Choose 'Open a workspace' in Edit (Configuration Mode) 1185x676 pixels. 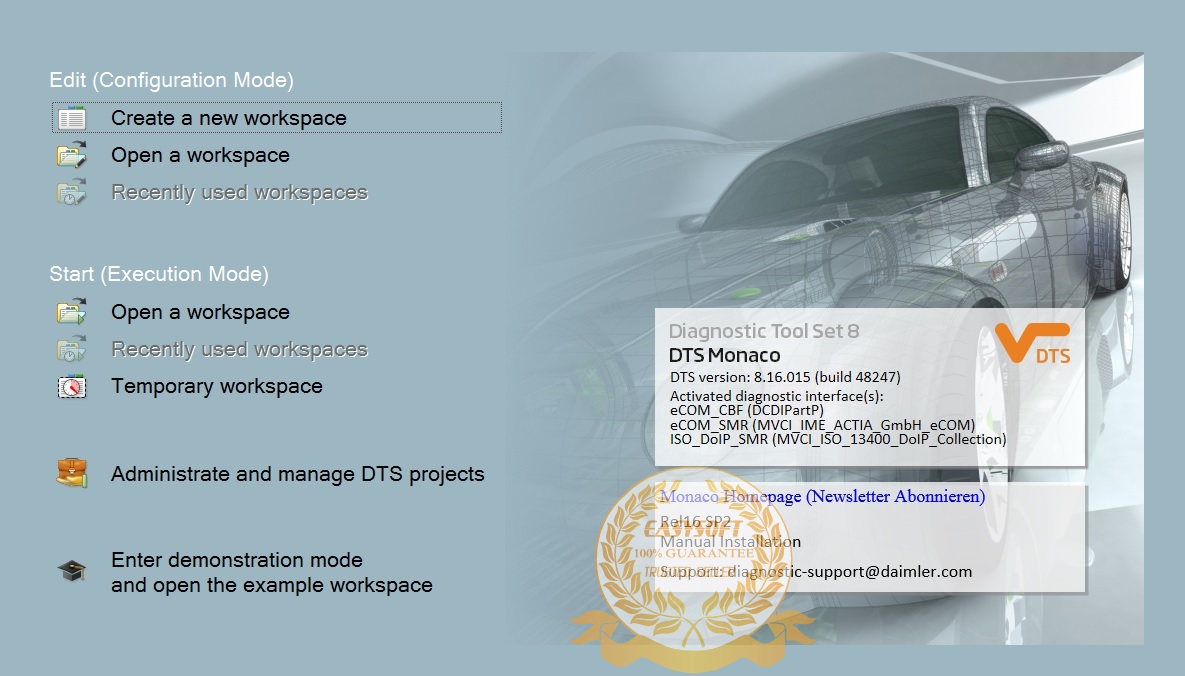point(200,155)
